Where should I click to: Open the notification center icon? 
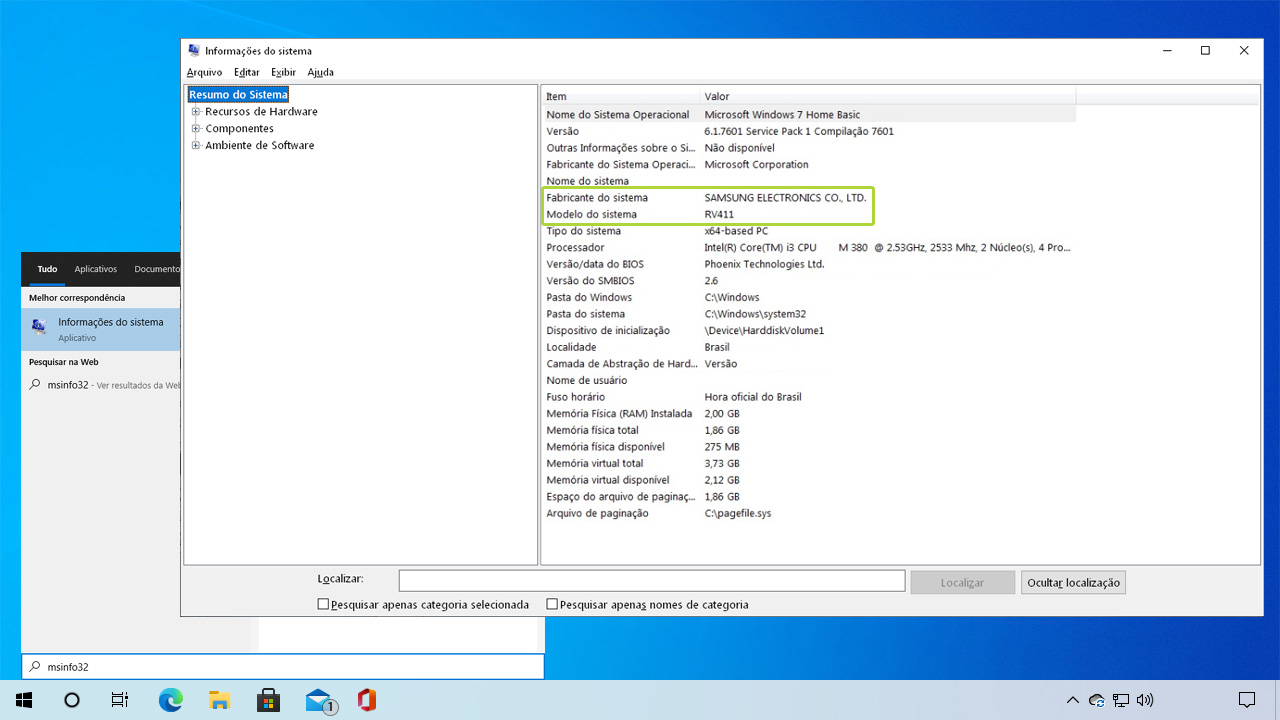(1247, 700)
